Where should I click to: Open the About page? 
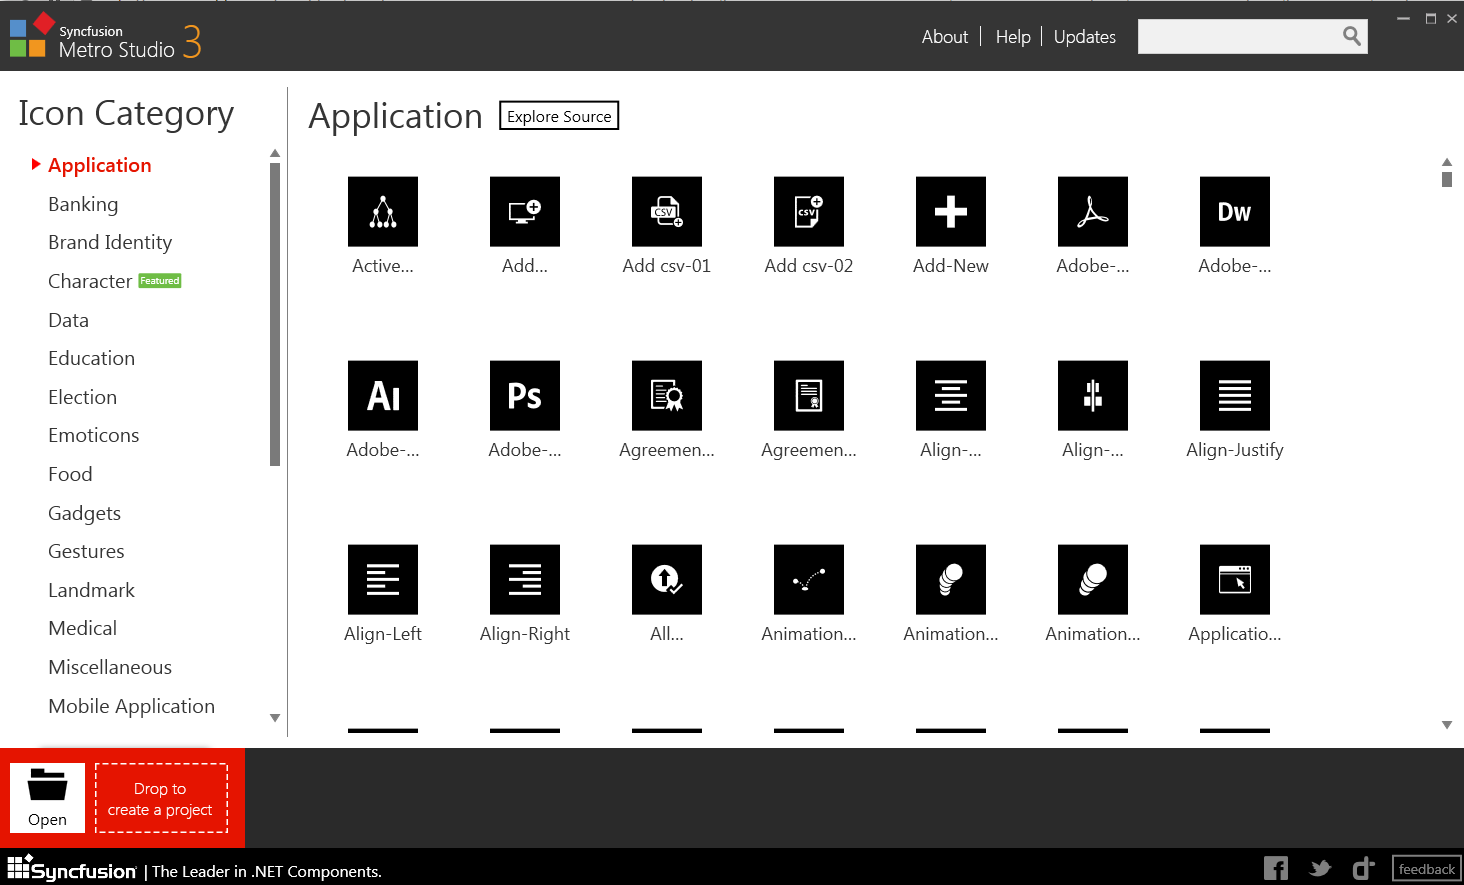coord(945,37)
